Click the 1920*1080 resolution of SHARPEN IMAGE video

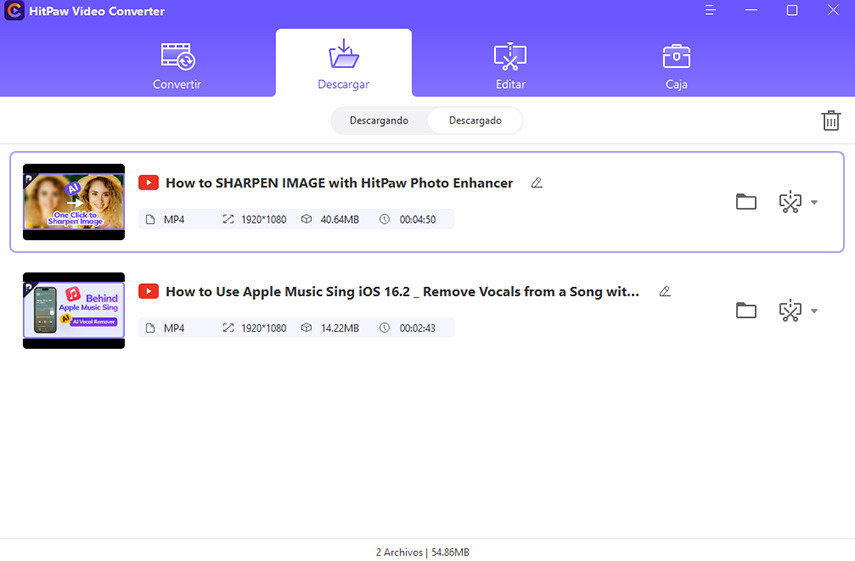click(x=263, y=219)
